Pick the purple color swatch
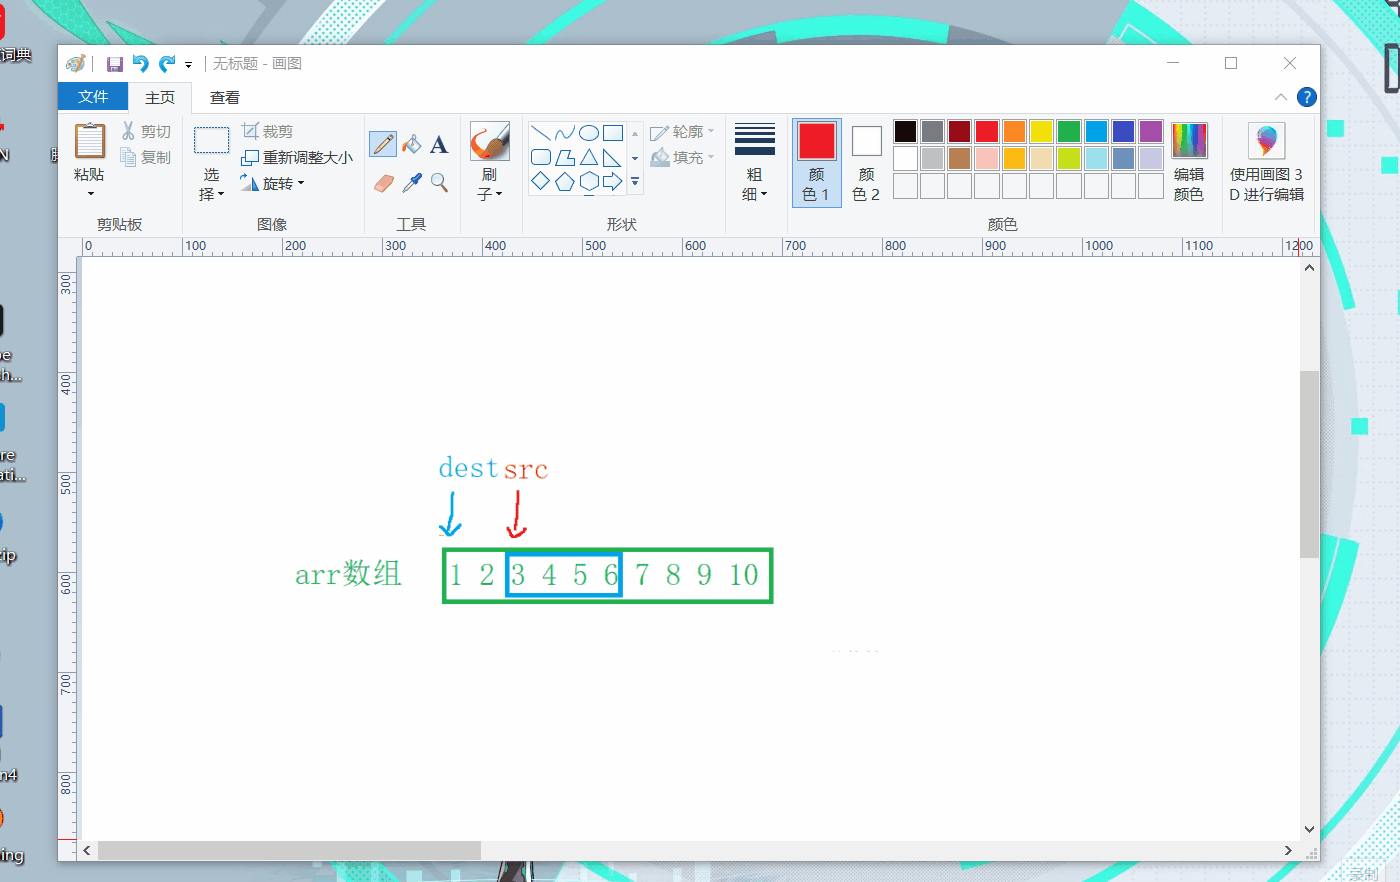 pyautogui.click(x=1151, y=132)
